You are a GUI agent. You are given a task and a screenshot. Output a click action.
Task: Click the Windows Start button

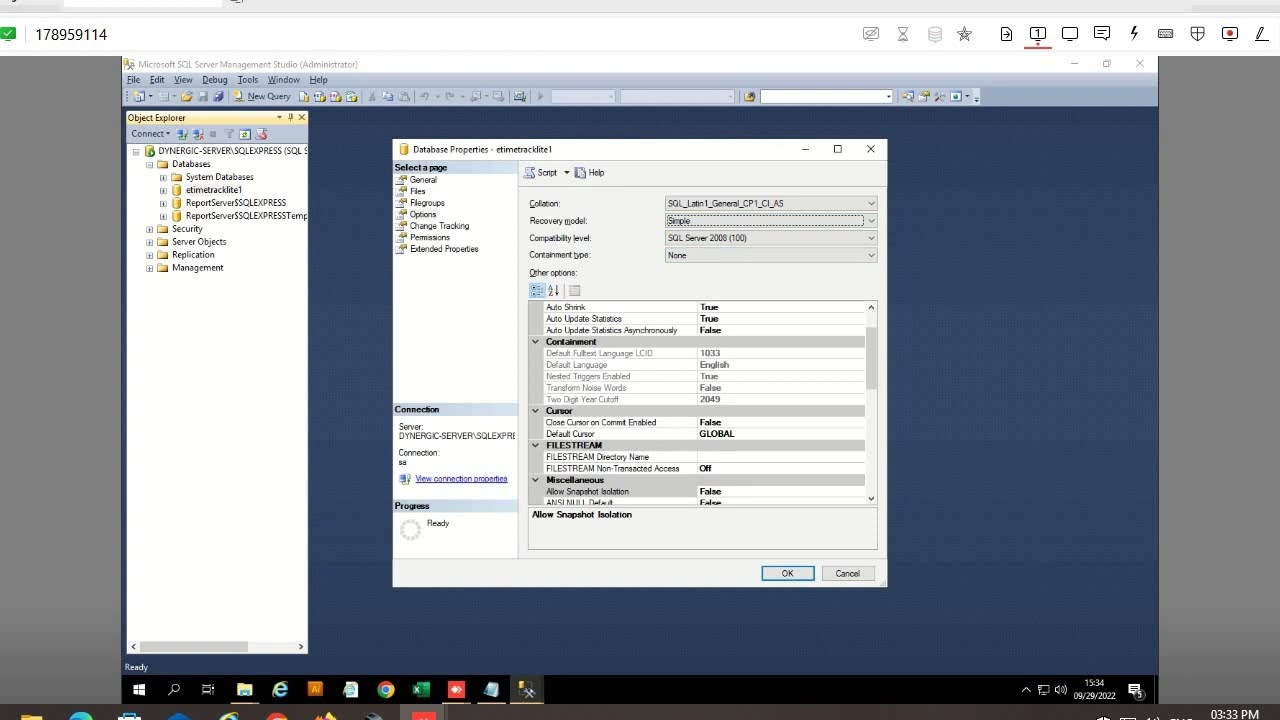139,690
